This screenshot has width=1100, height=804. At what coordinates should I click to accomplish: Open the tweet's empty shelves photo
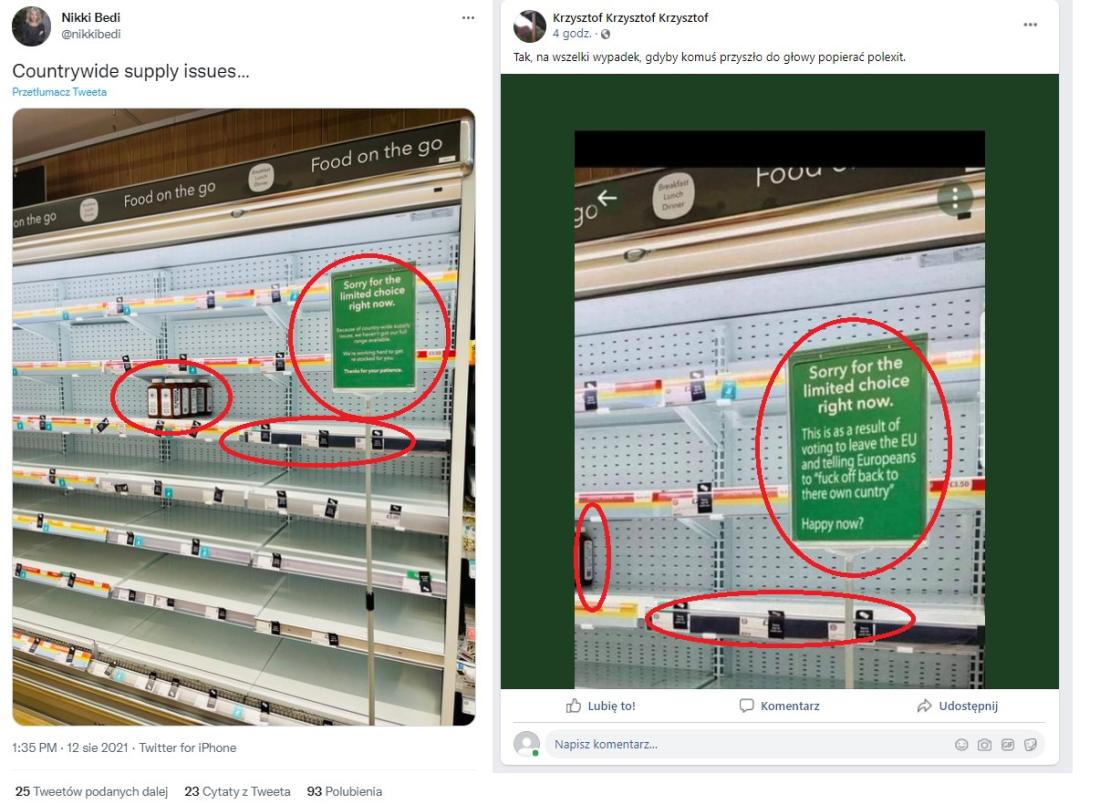(x=243, y=417)
